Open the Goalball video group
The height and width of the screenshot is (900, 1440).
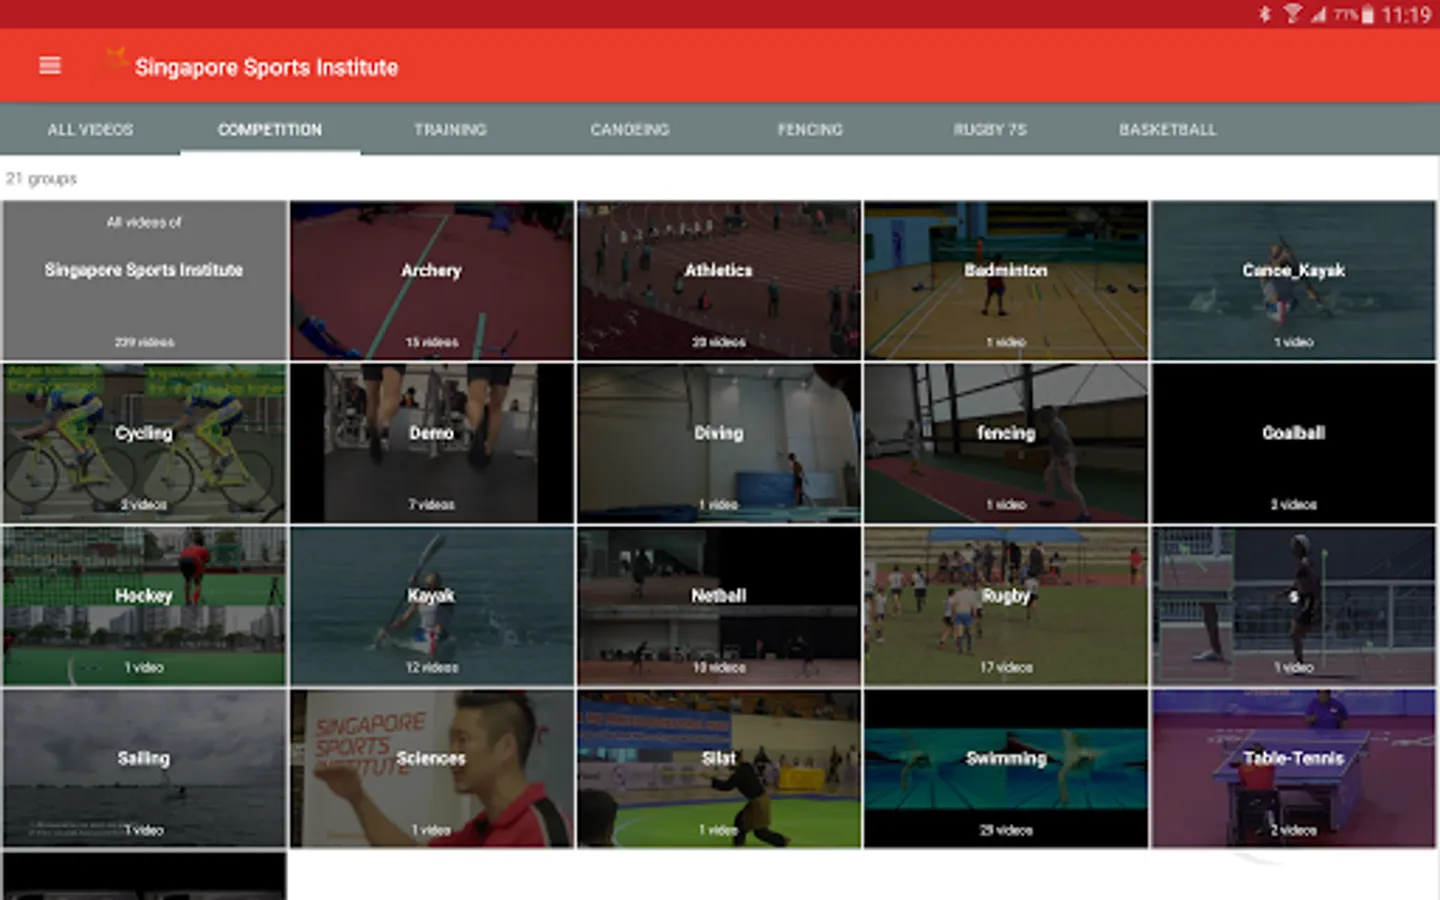[1293, 443]
